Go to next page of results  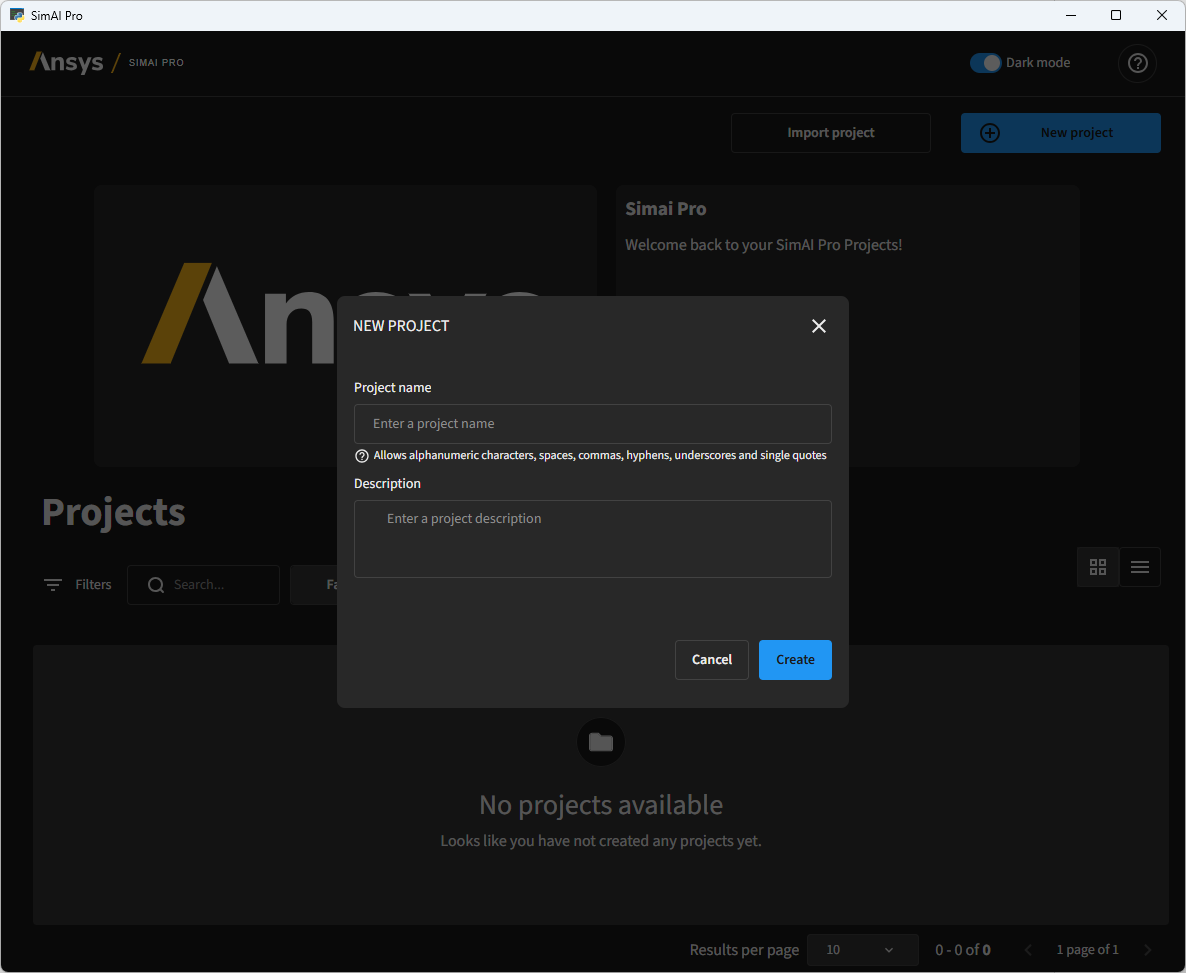coord(1147,950)
